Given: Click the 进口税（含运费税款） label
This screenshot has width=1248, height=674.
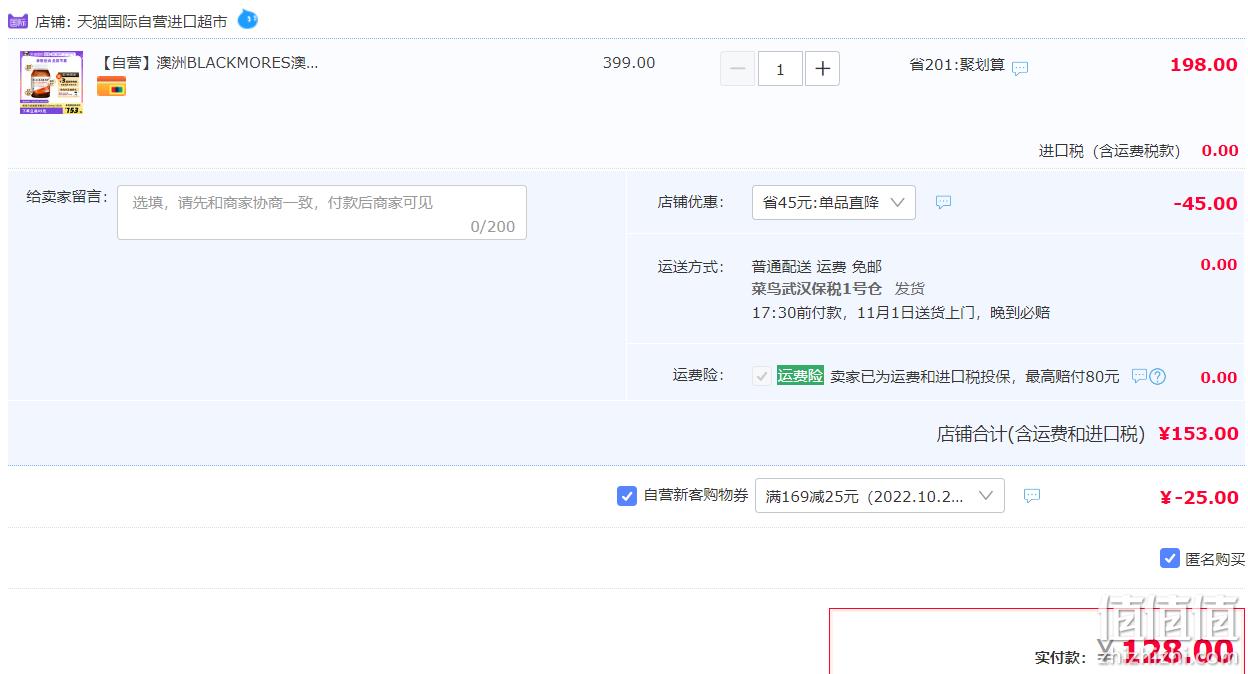Looking at the screenshot, I should [x=1109, y=151].
